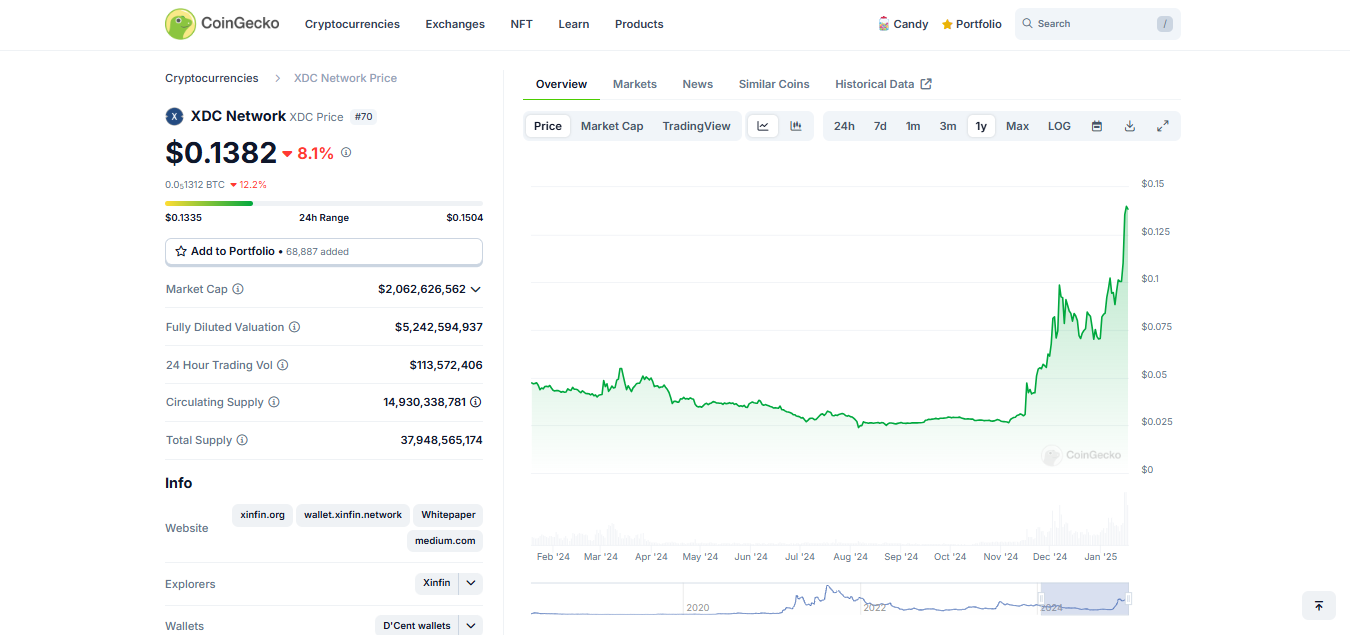
Task: Switch to line chart view
Action: tap(763, 126)
